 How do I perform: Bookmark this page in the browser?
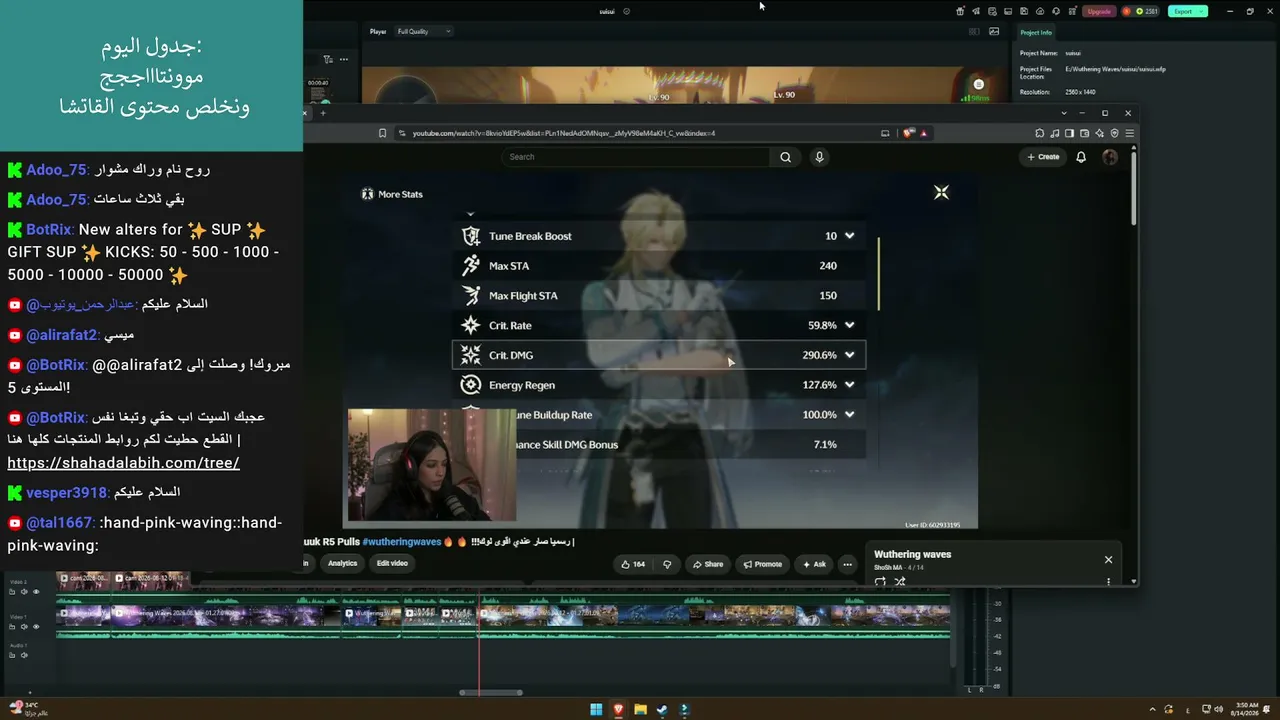(382, 133)
